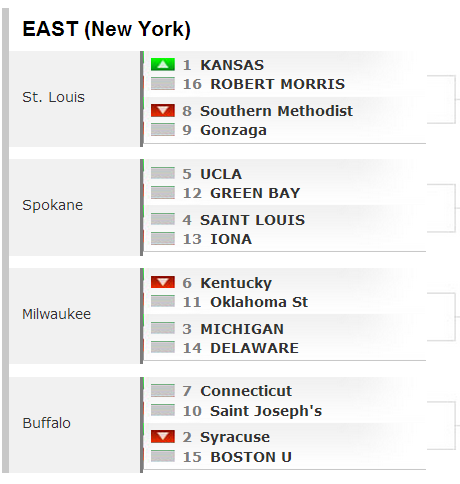This screenshot has height=484, width=460.
Task: Click the gray status box beside Green Bay
Action: click(x=163, y=193)
